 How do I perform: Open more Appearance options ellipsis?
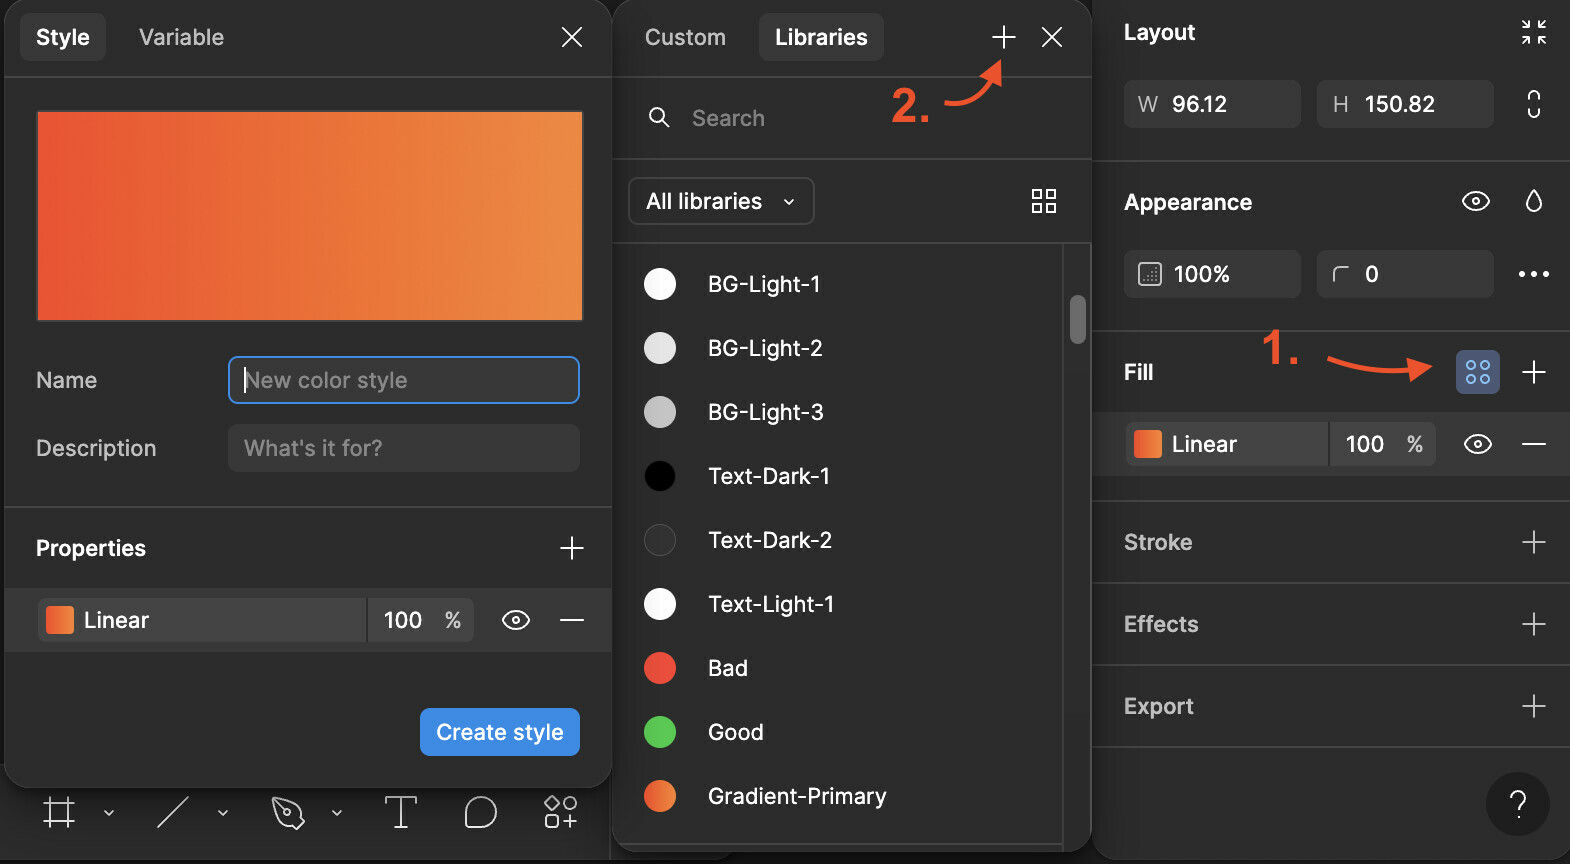click(x=1534, y=274)
